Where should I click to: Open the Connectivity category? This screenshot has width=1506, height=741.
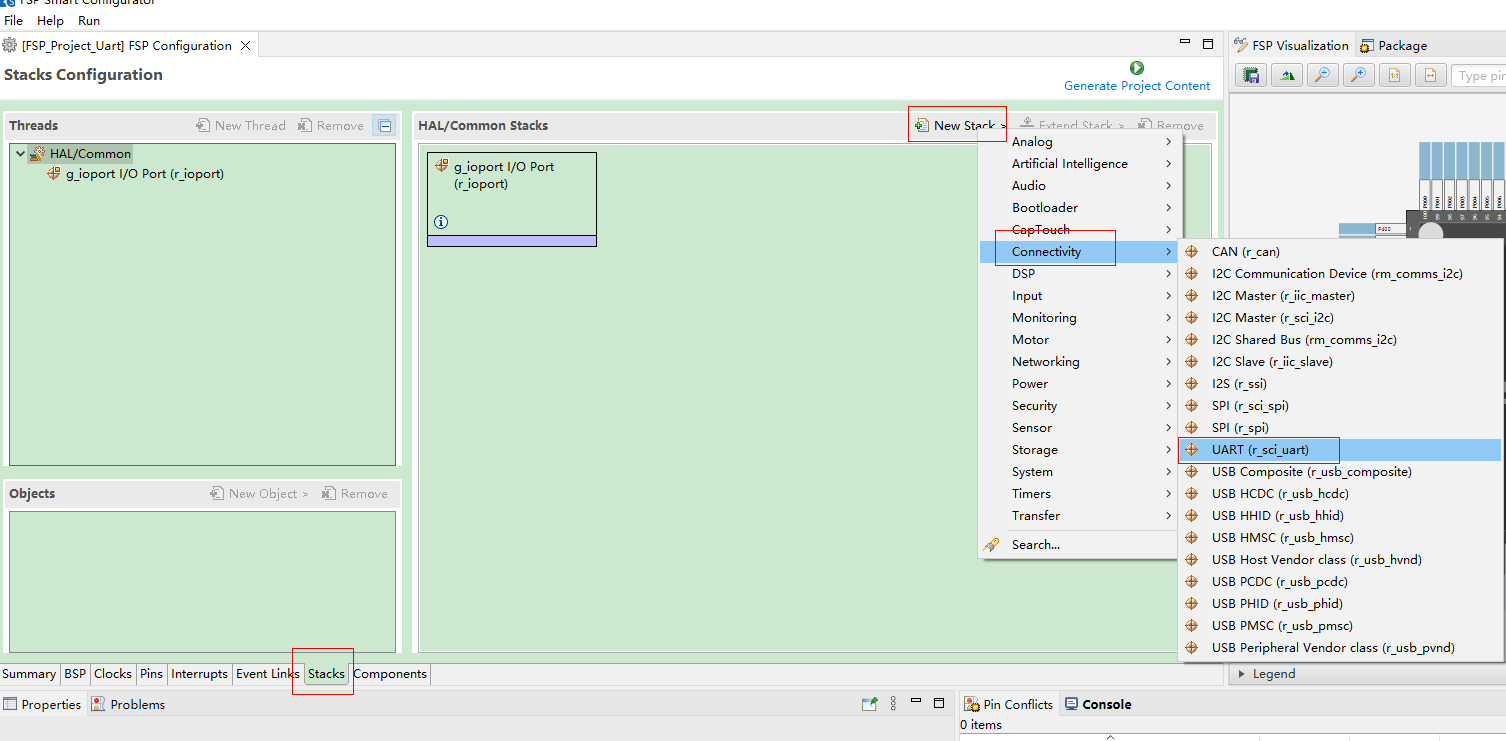point(1080,252)
